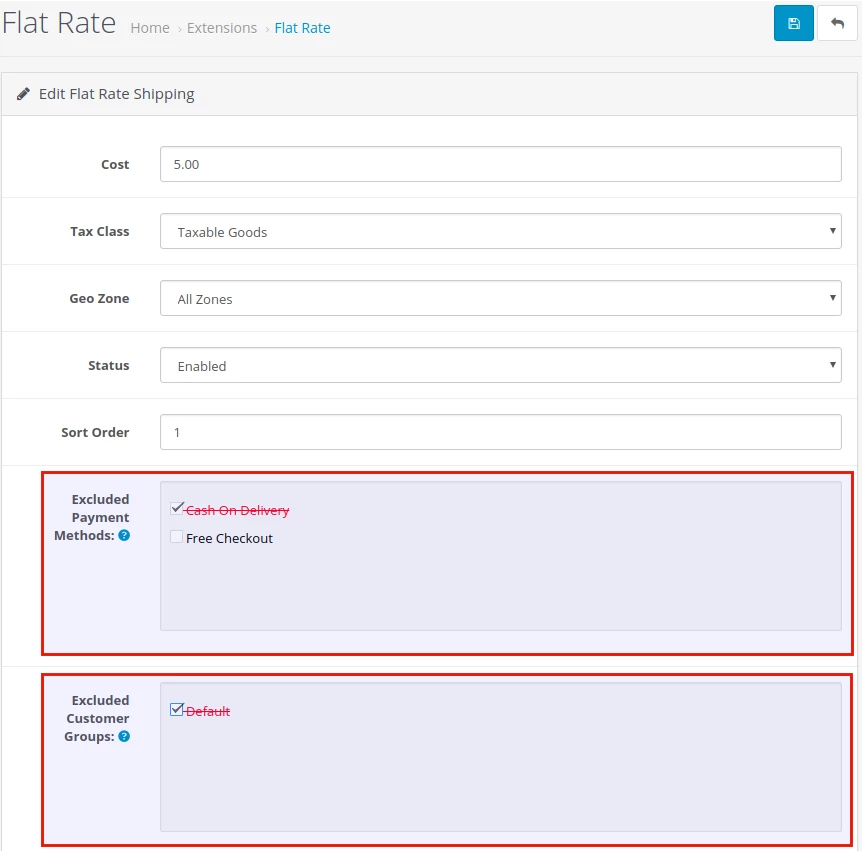Click help icon beside Excluded Payment Methods
Image resolution: width=862 pixels, height=851 pixels.
[x=124, y=536]
